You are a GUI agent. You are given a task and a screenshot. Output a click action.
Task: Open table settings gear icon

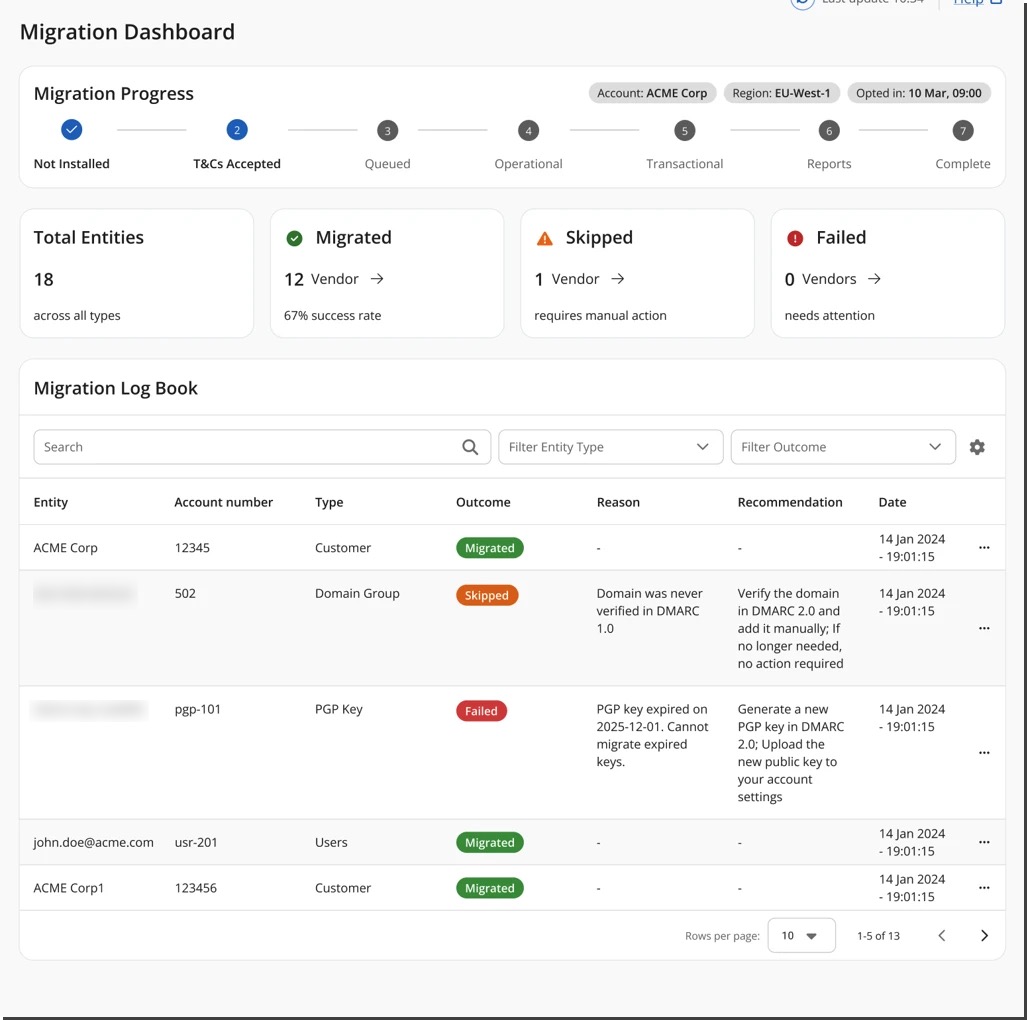pyautogui.click(x=977, y=447)
